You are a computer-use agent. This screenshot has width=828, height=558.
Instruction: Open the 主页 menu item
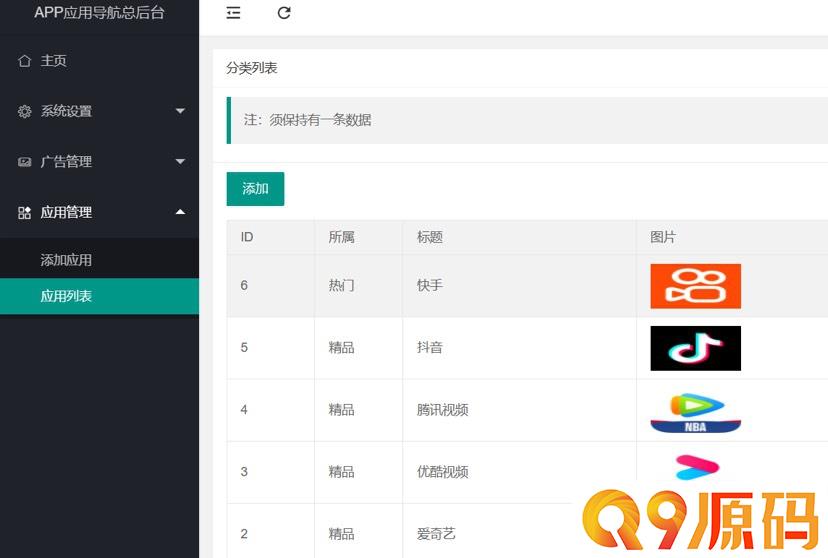point(99,61)
